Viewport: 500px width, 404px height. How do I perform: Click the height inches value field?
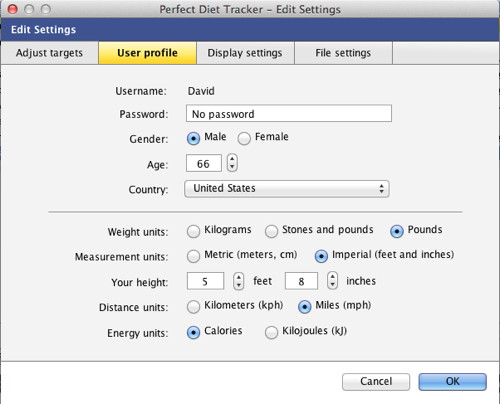(301, 281)
